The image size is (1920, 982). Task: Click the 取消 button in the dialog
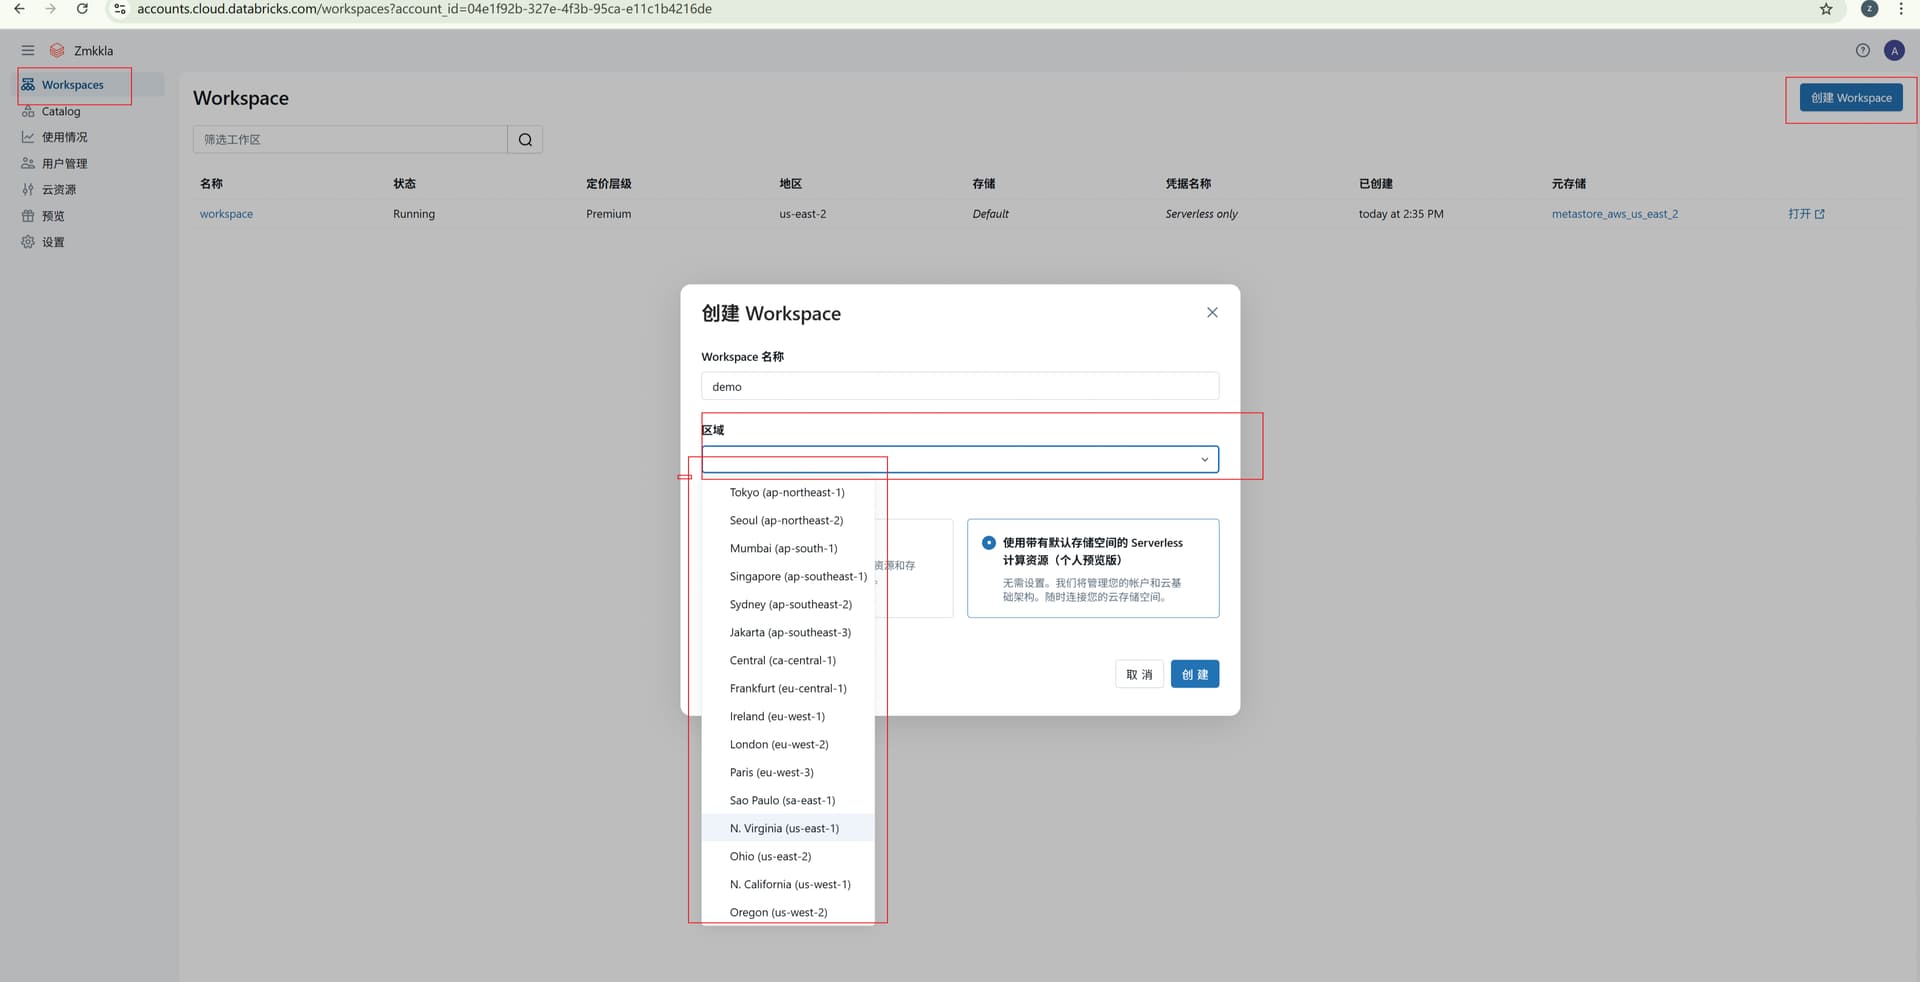pos(1139,674)
